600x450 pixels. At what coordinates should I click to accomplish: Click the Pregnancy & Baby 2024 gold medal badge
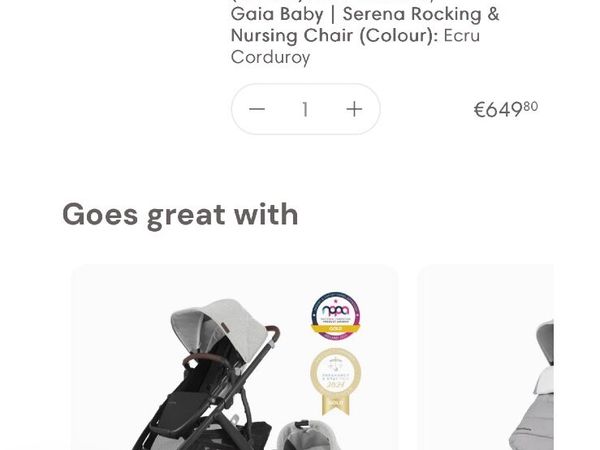[336, 373]
